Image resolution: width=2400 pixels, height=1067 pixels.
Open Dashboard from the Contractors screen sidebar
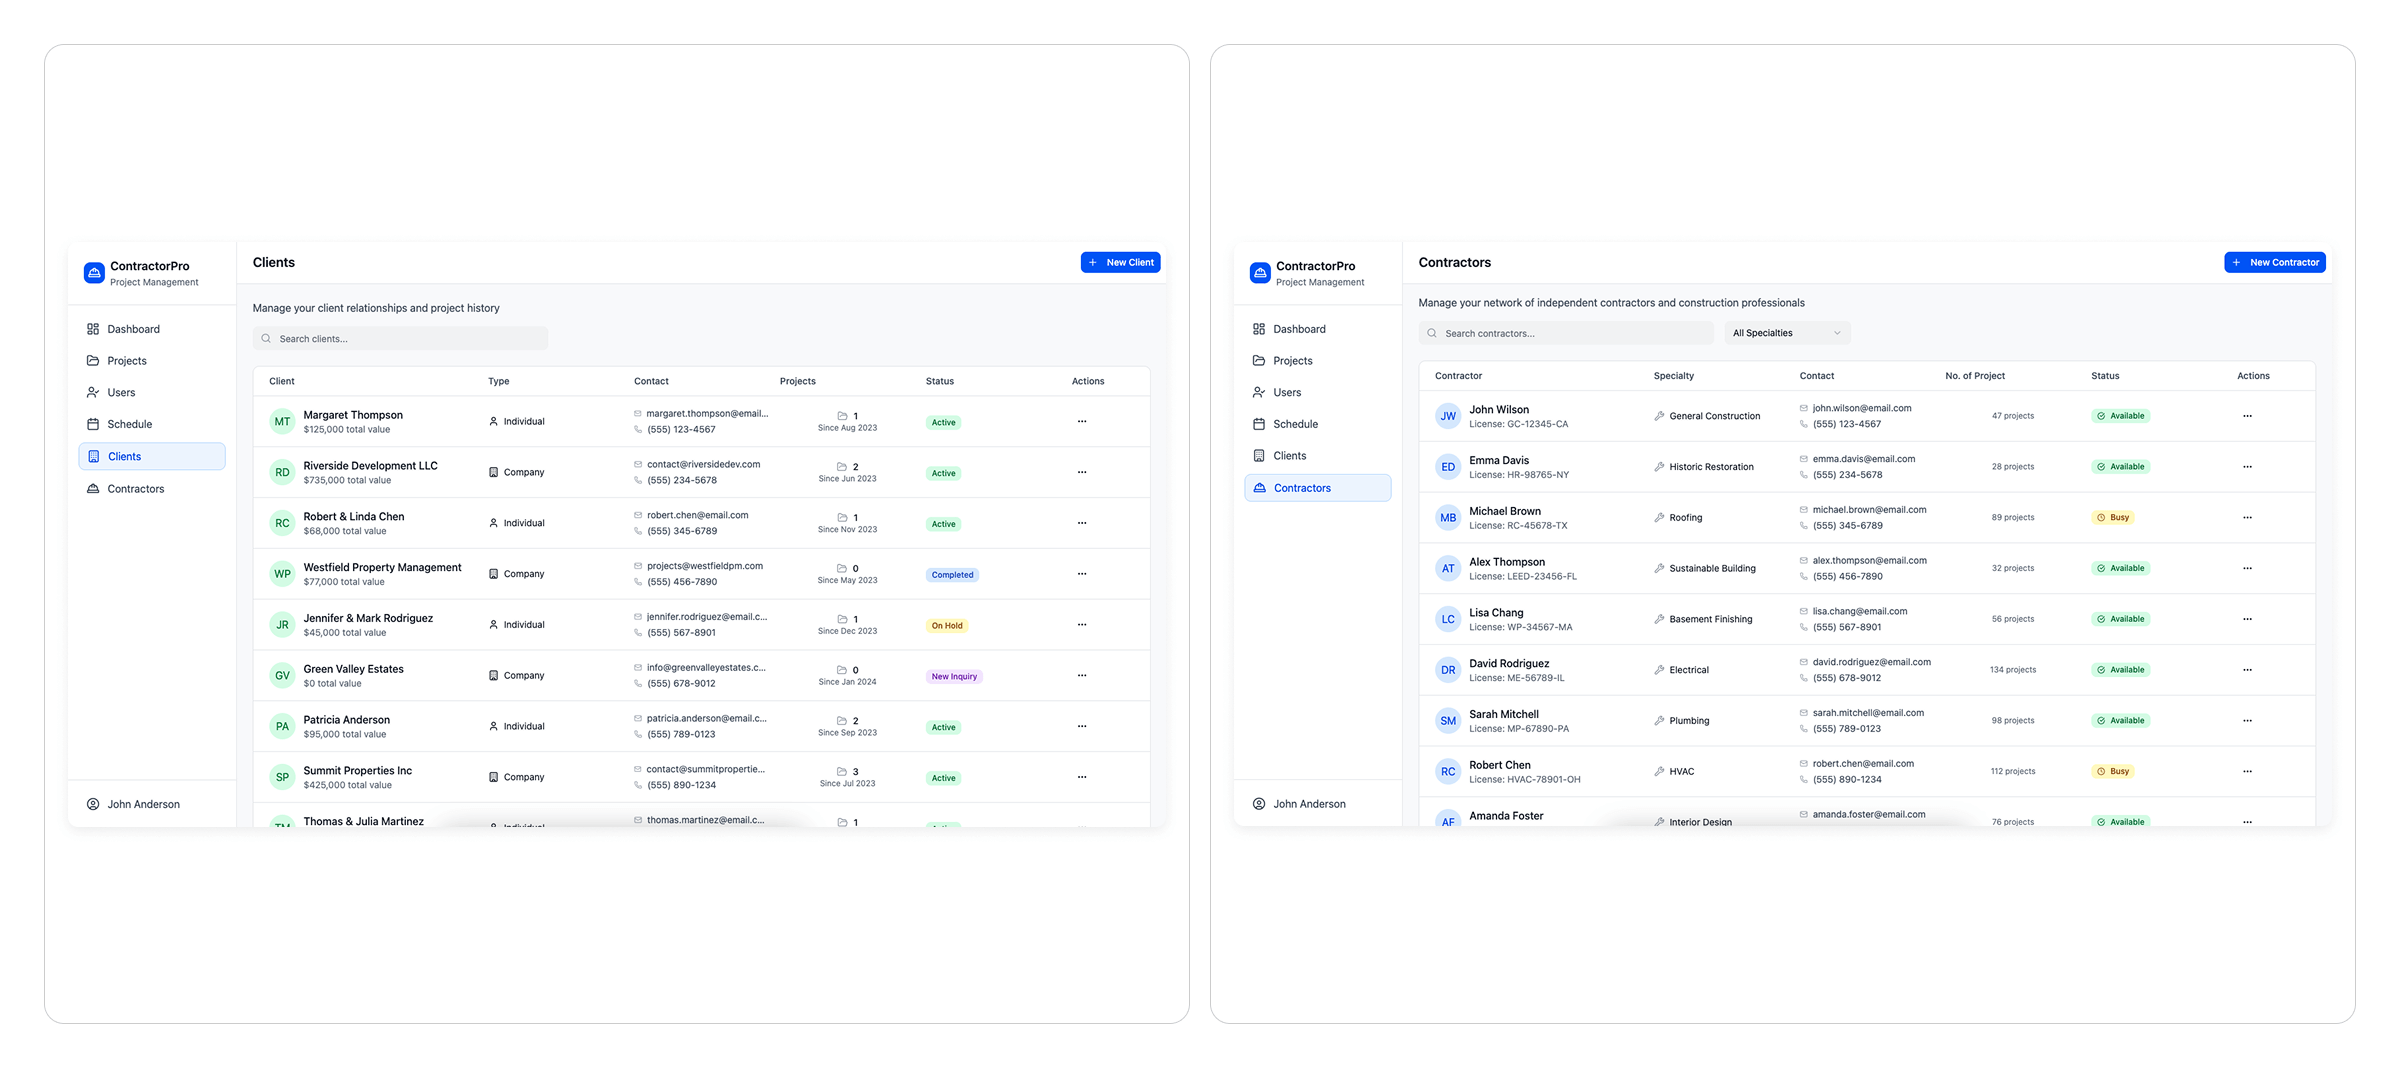coord(1298,329)
